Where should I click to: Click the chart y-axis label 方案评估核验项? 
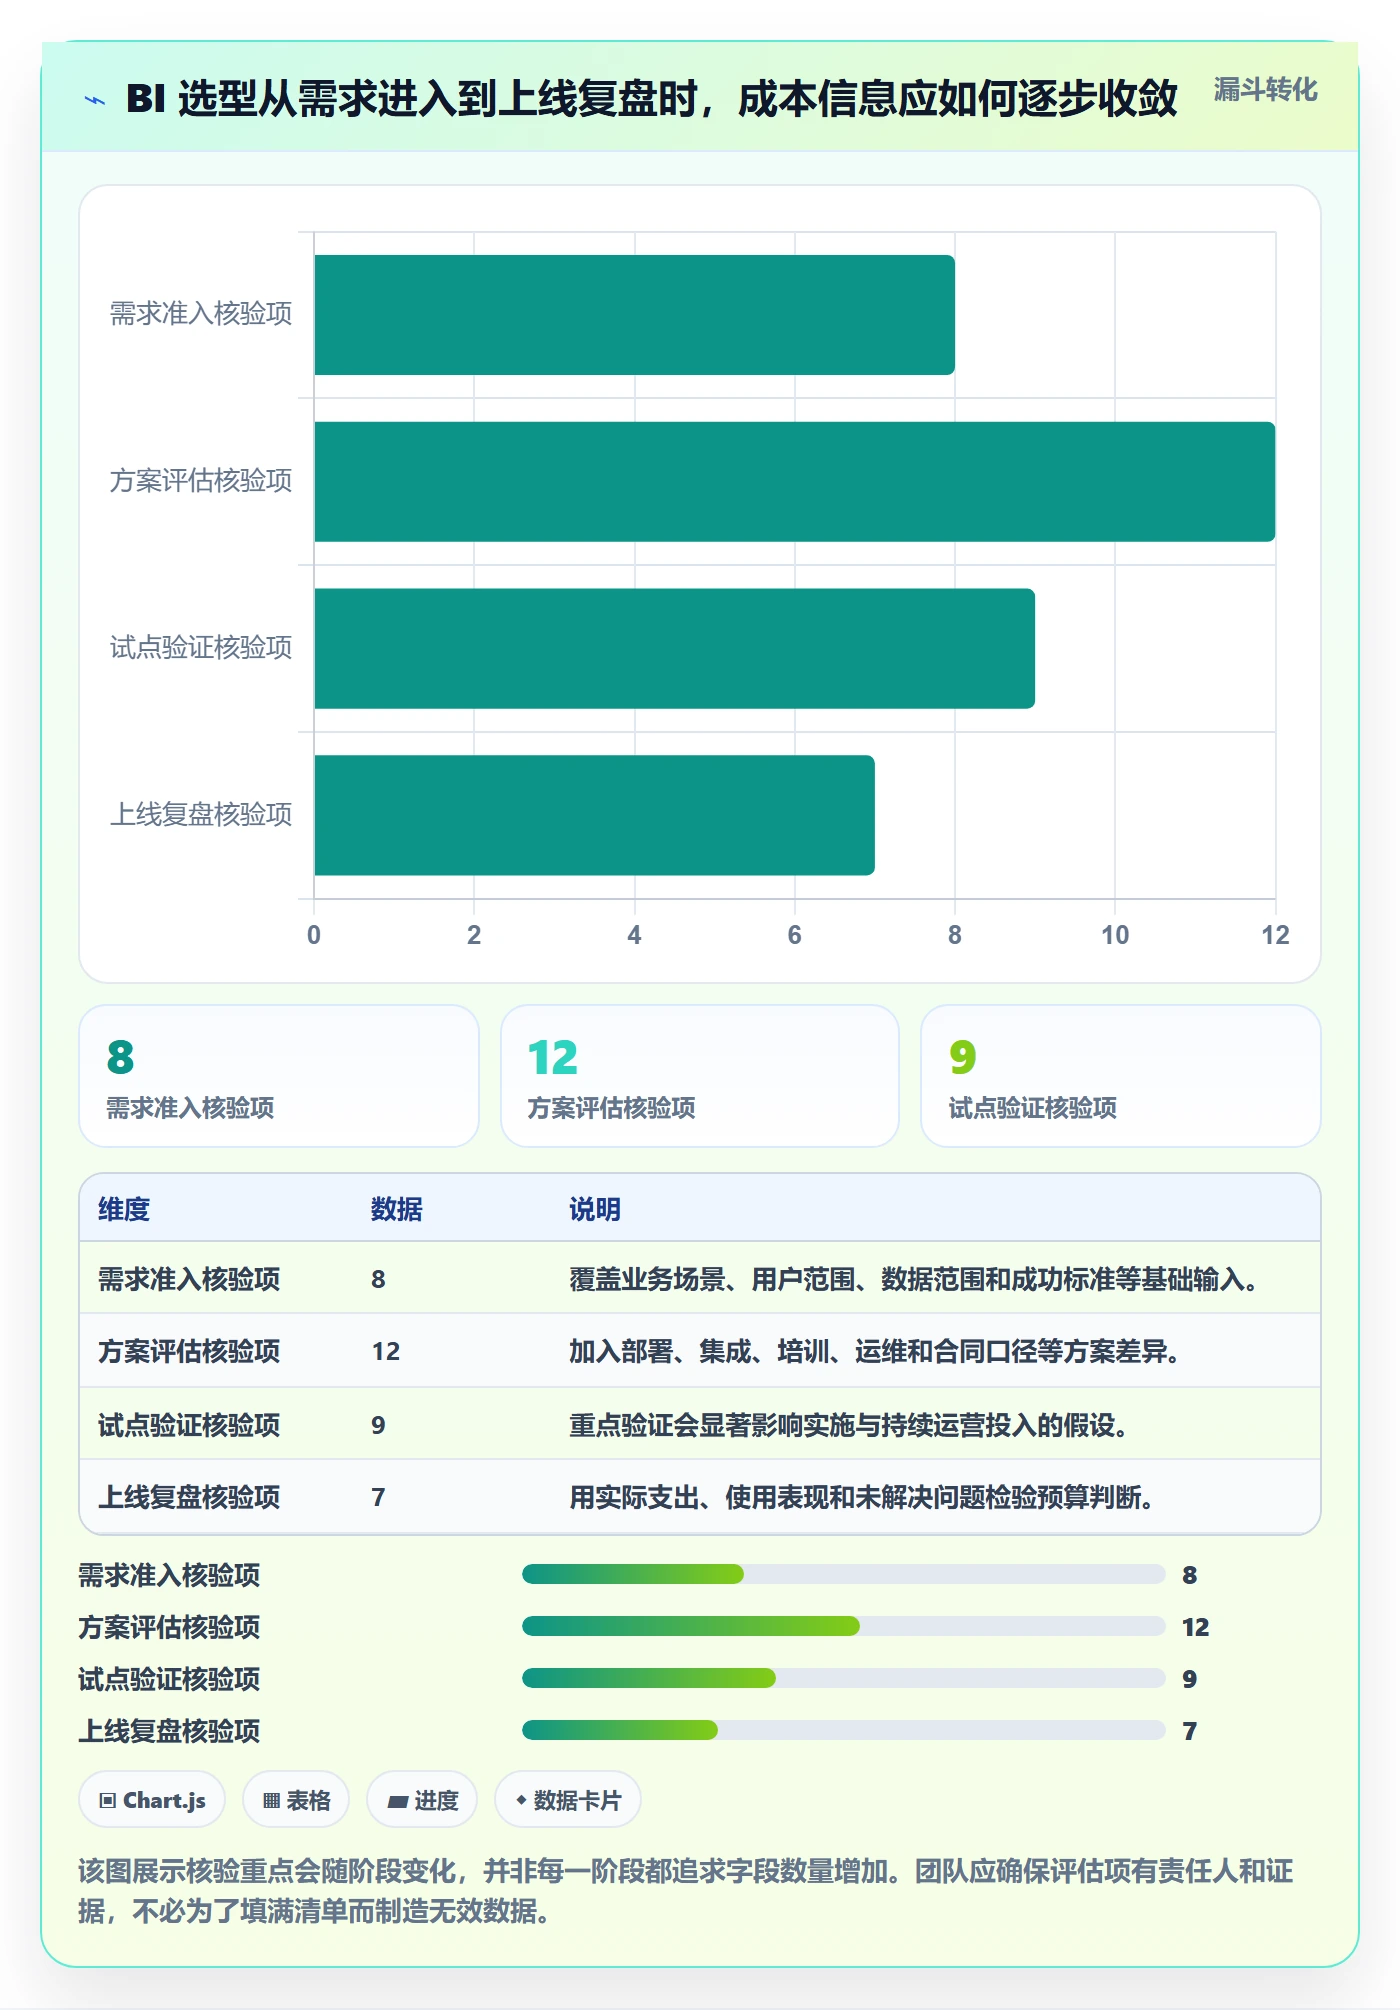pos(201,481)
